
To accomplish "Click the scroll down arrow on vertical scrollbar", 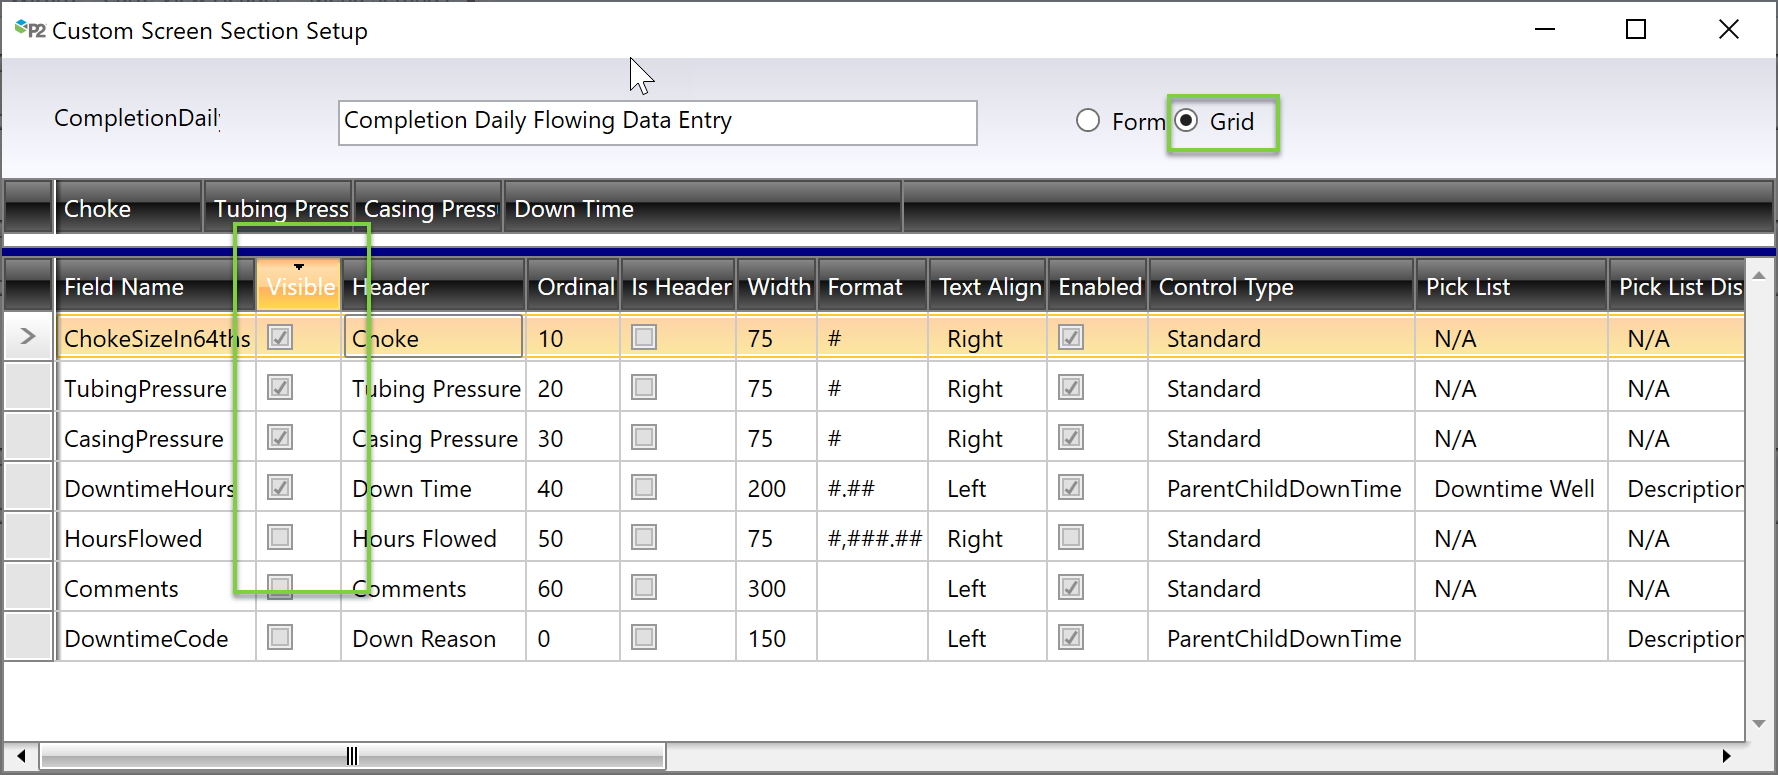I will (1759, 724).
